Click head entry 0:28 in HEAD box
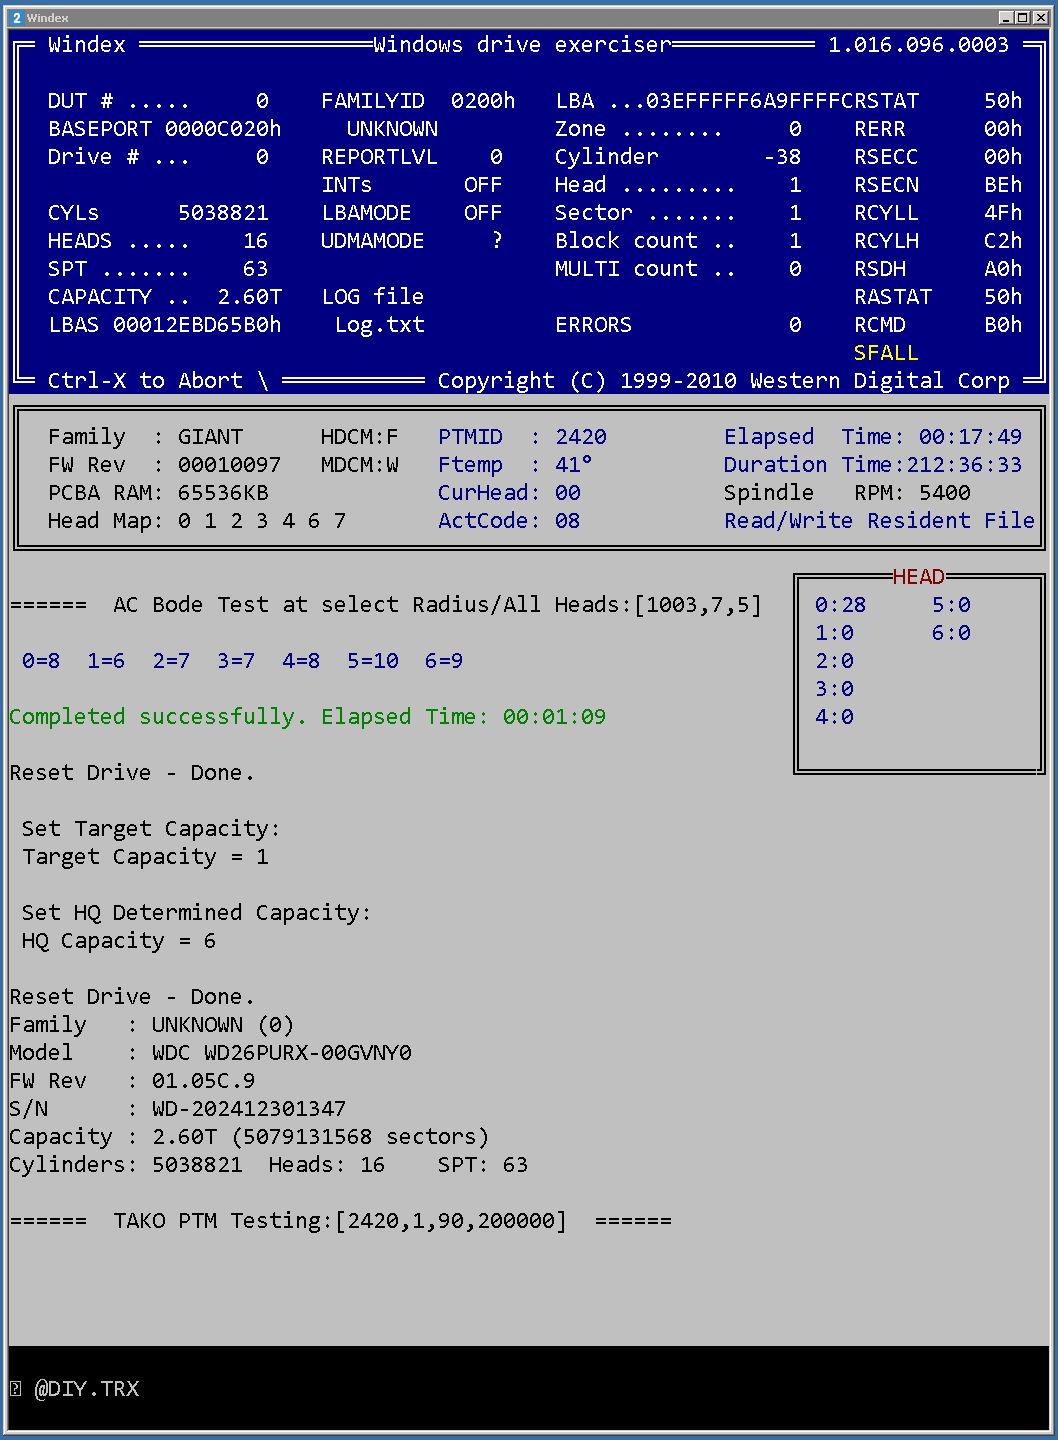 click(840, 605)
